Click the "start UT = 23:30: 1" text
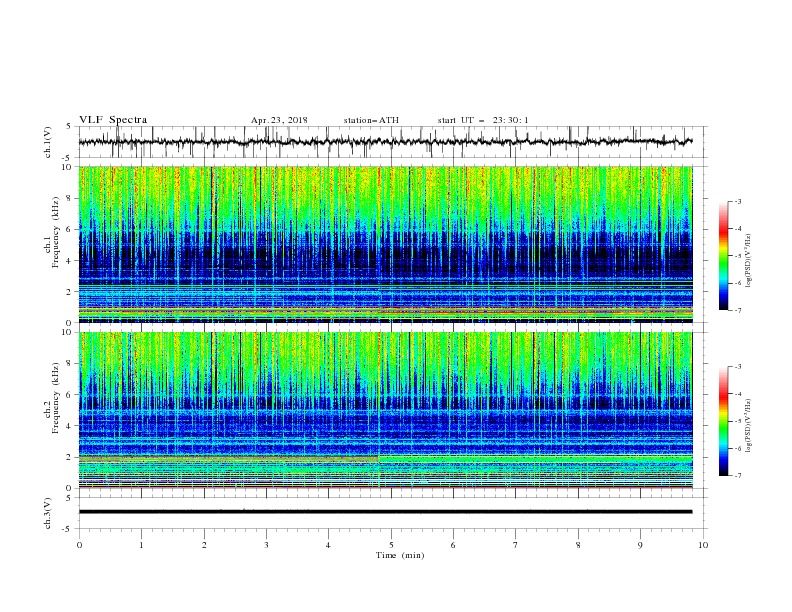 coord(483,120)
